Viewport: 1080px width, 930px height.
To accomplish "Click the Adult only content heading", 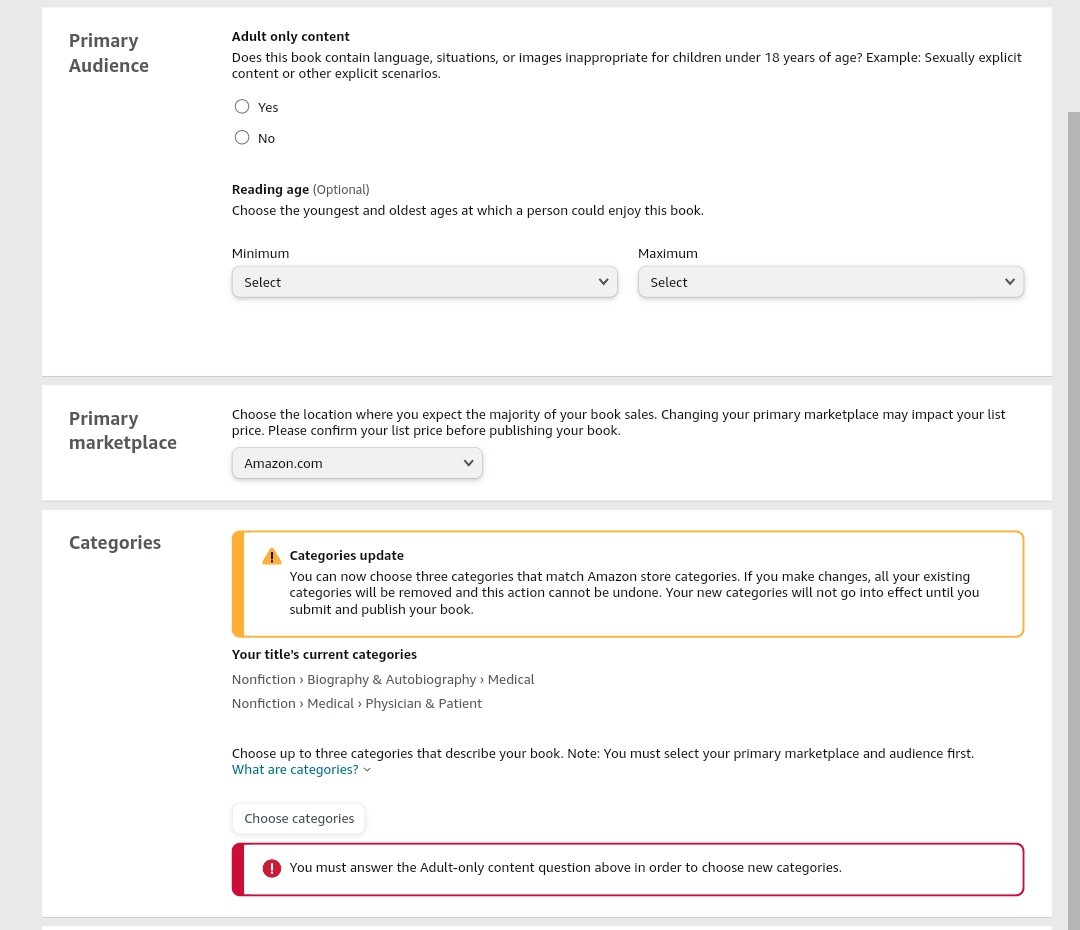I will pyautogui.click(x=291, y=37).
